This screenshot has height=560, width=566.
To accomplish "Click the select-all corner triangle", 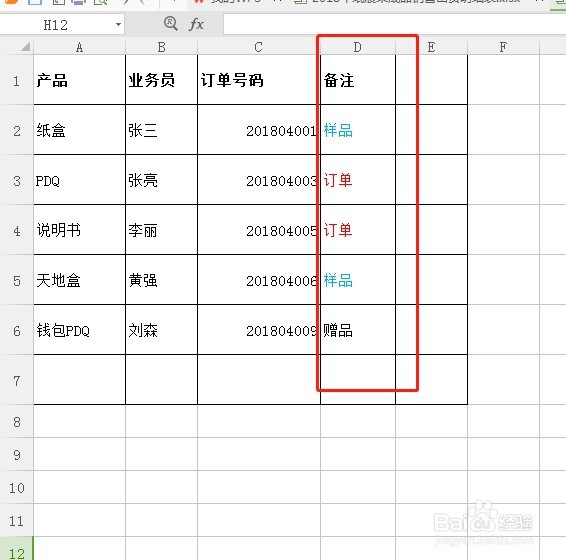I will pos(25,47).
